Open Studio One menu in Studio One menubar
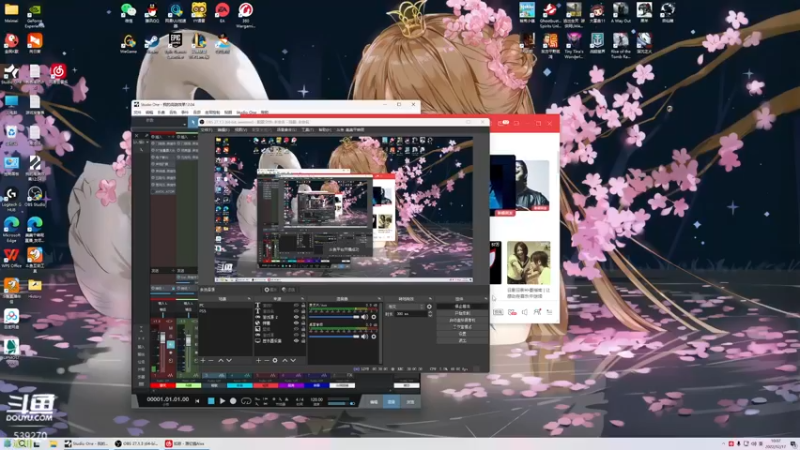800x450 pixels. [246, 112]
